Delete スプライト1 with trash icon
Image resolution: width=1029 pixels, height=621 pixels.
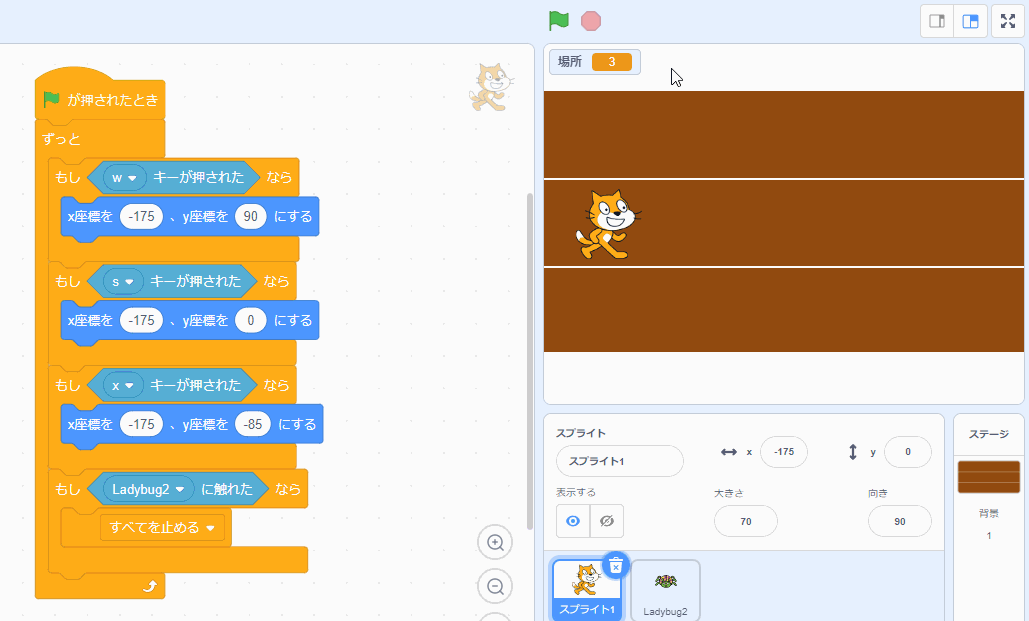616,565
